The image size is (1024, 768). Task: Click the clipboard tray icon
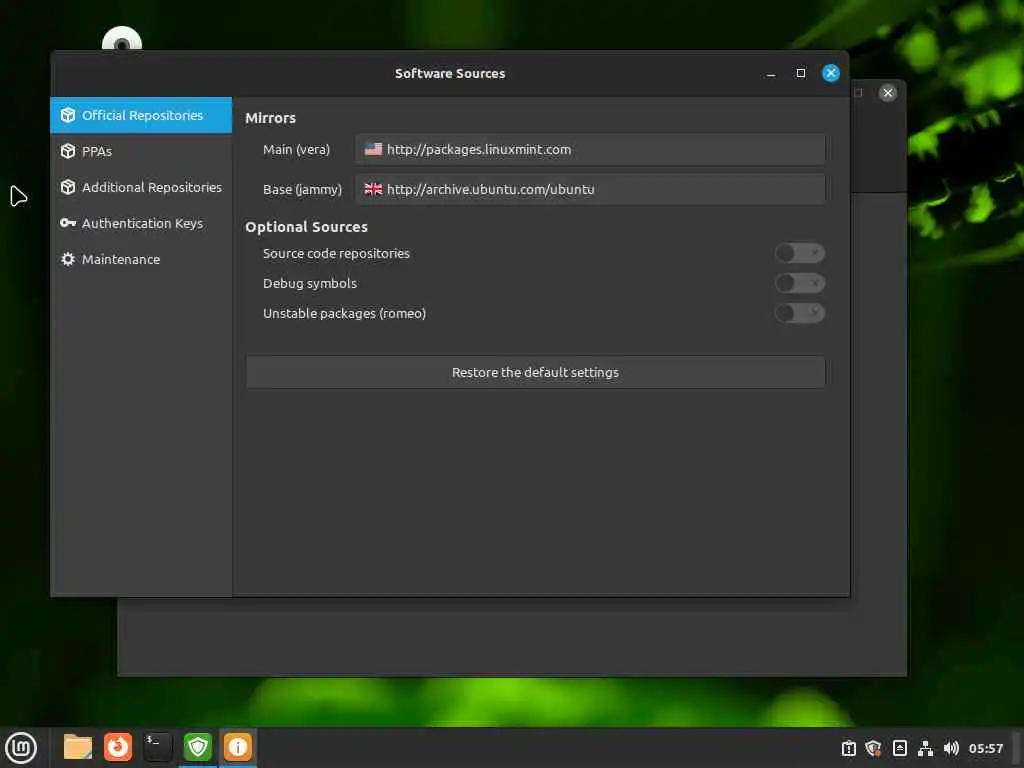point(848,748)
